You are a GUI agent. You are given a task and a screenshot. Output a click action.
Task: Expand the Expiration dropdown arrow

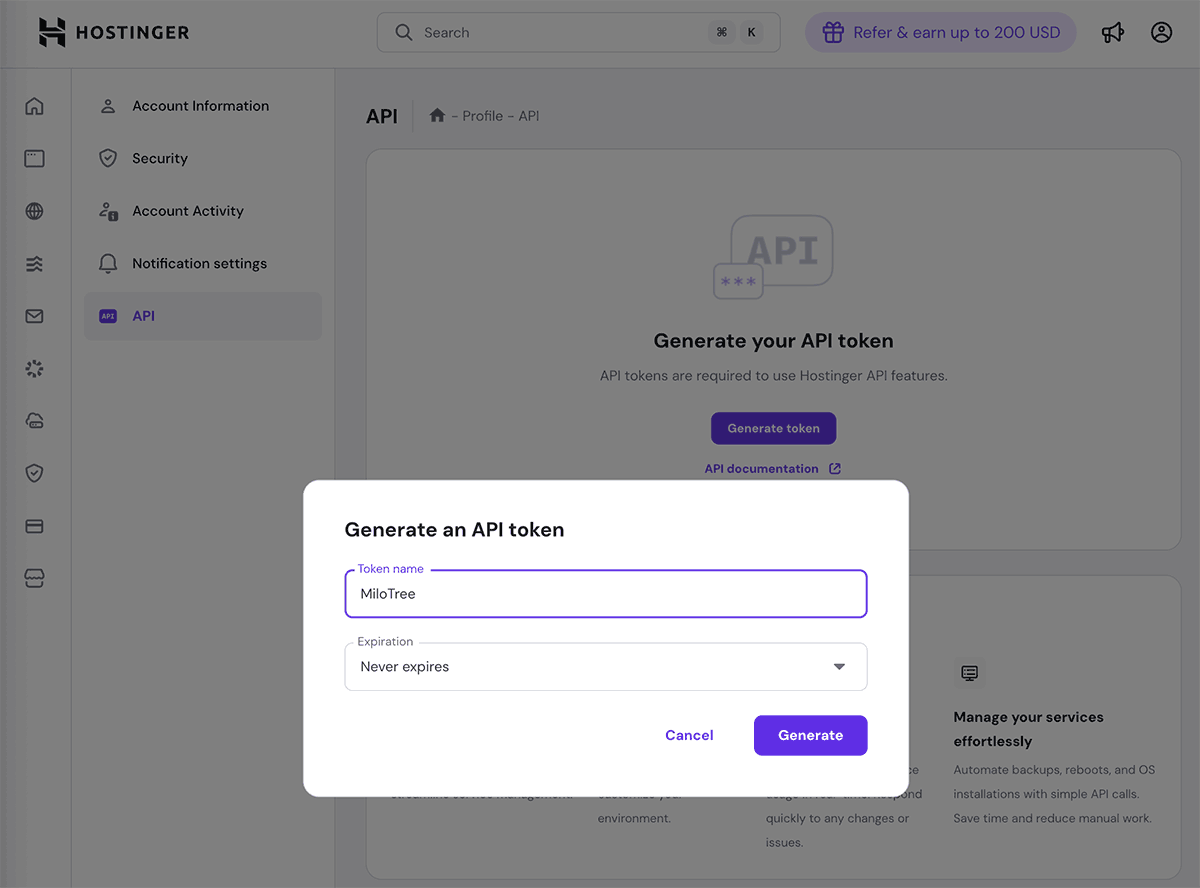point(839,667)
